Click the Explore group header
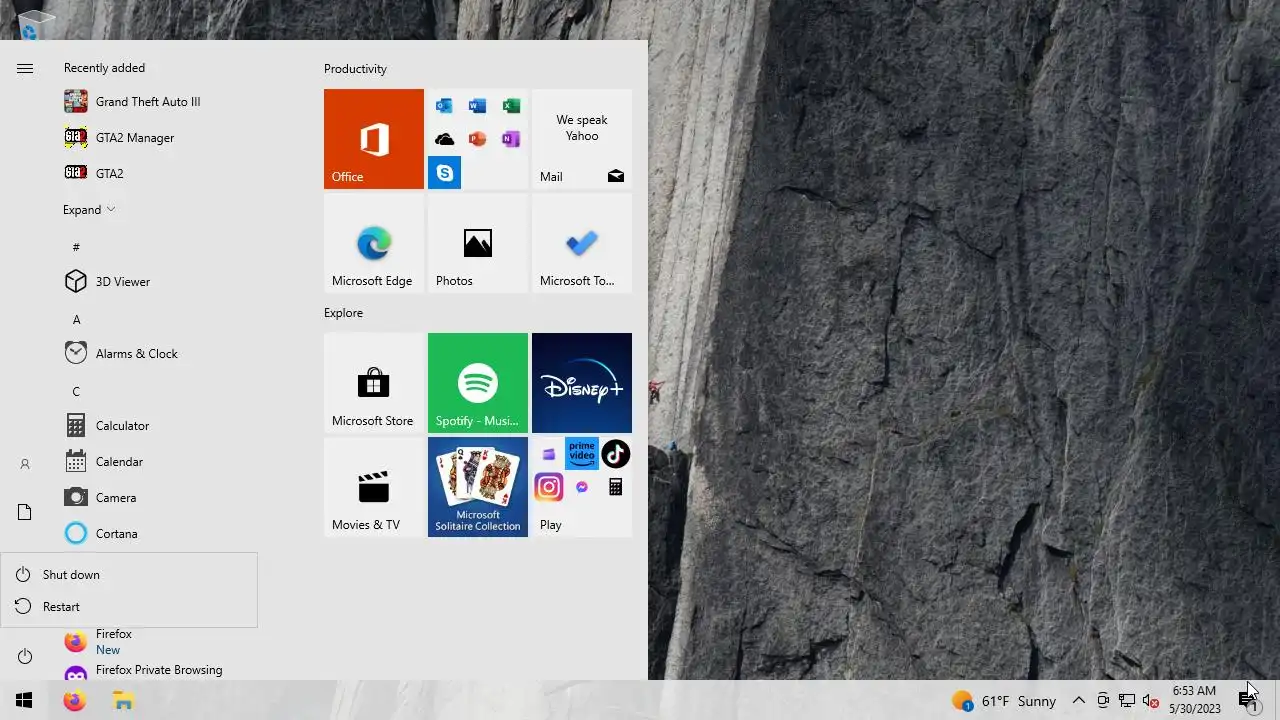Image resolution: width=1280 pixels, height=720 pixels. [x=343, y=313]
